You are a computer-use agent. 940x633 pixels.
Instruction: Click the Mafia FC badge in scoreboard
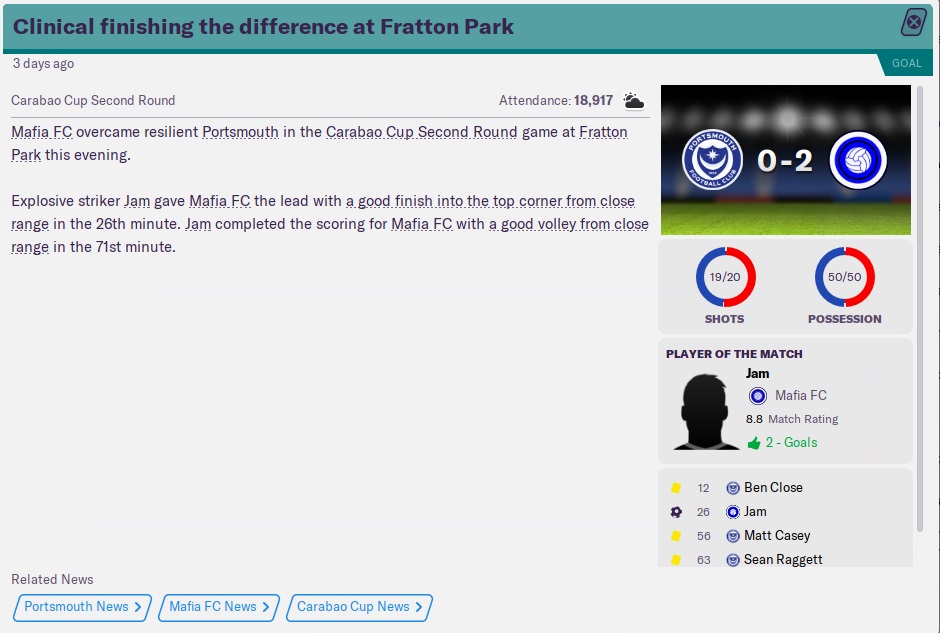pos(858,160)
